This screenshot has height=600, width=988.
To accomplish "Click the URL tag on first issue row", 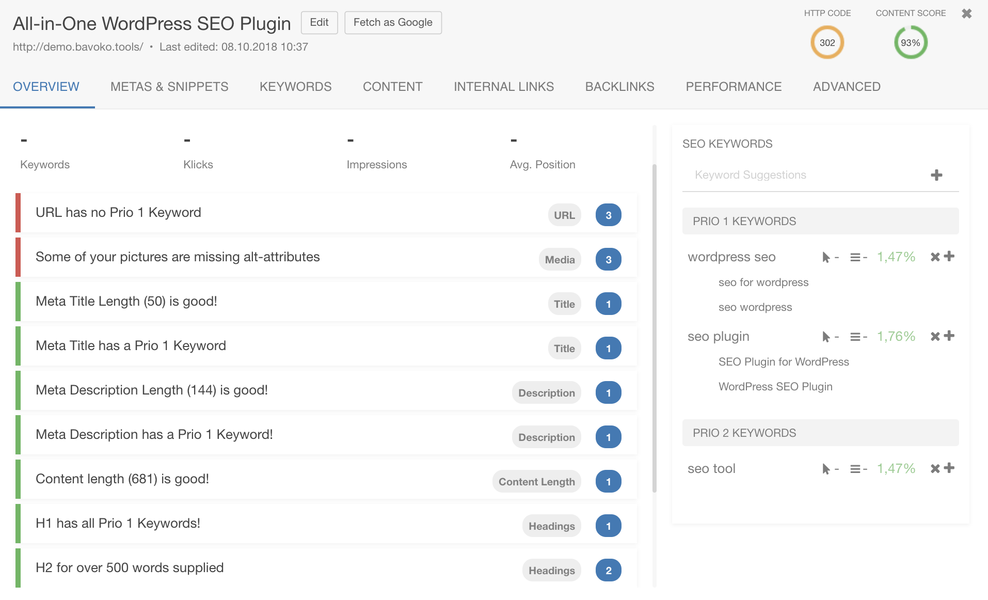I will (x=564, y=215).
